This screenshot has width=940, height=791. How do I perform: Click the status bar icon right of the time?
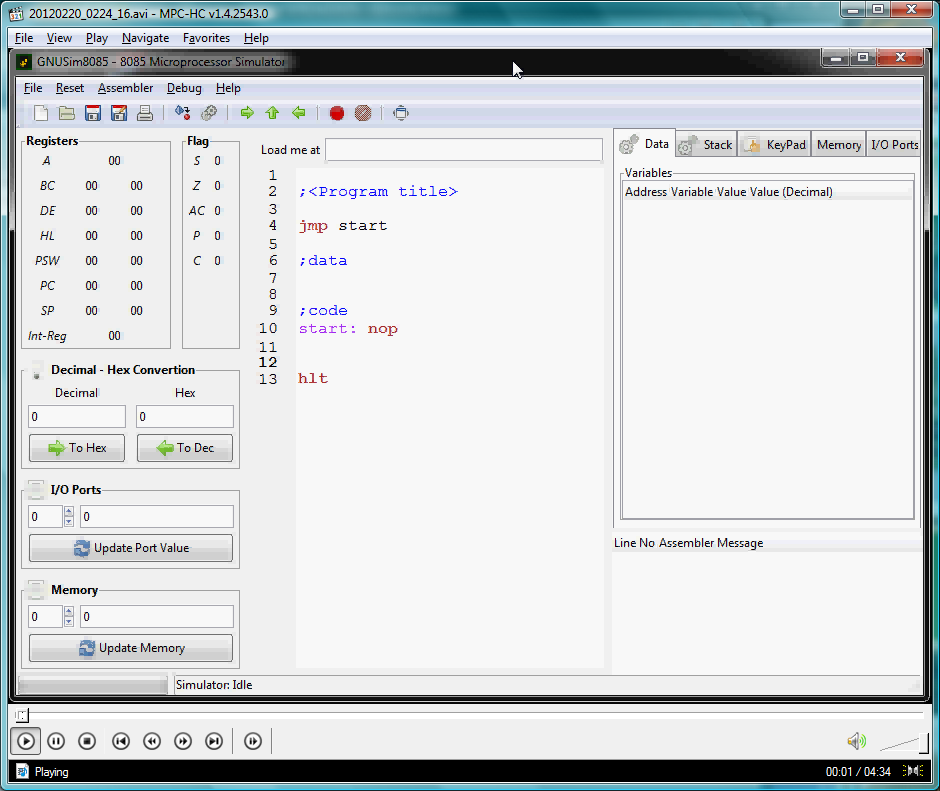912,771
